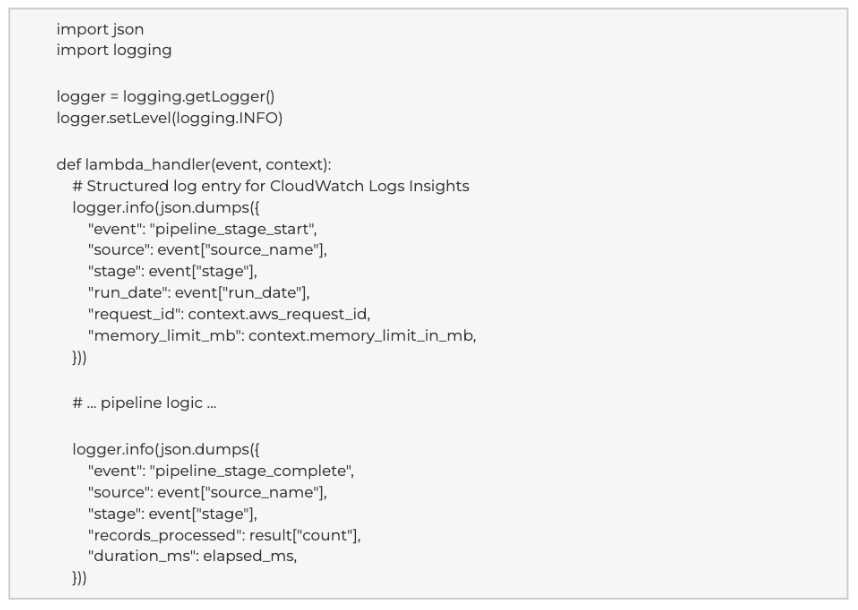Click the 'import json' line
Image resolution: width=858 pixels, height=610 pixels.
100,29
